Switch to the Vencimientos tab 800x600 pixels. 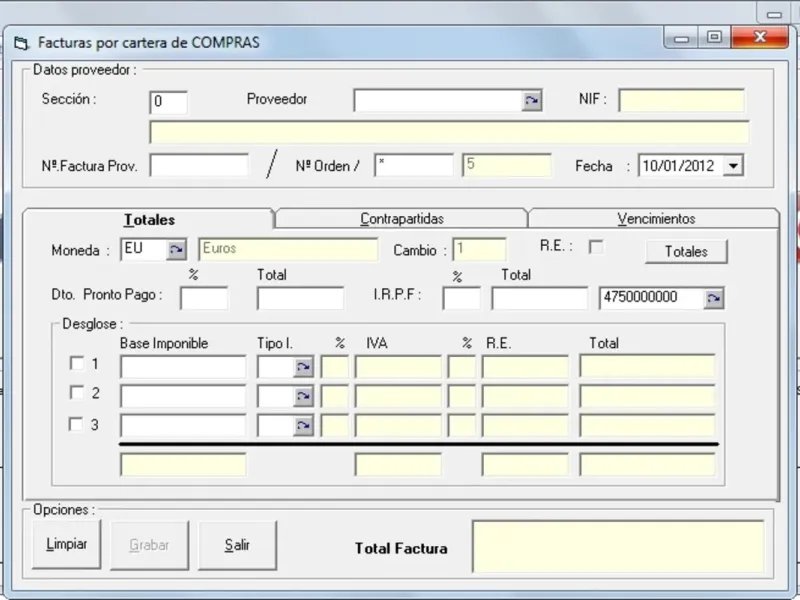point(656,218)
